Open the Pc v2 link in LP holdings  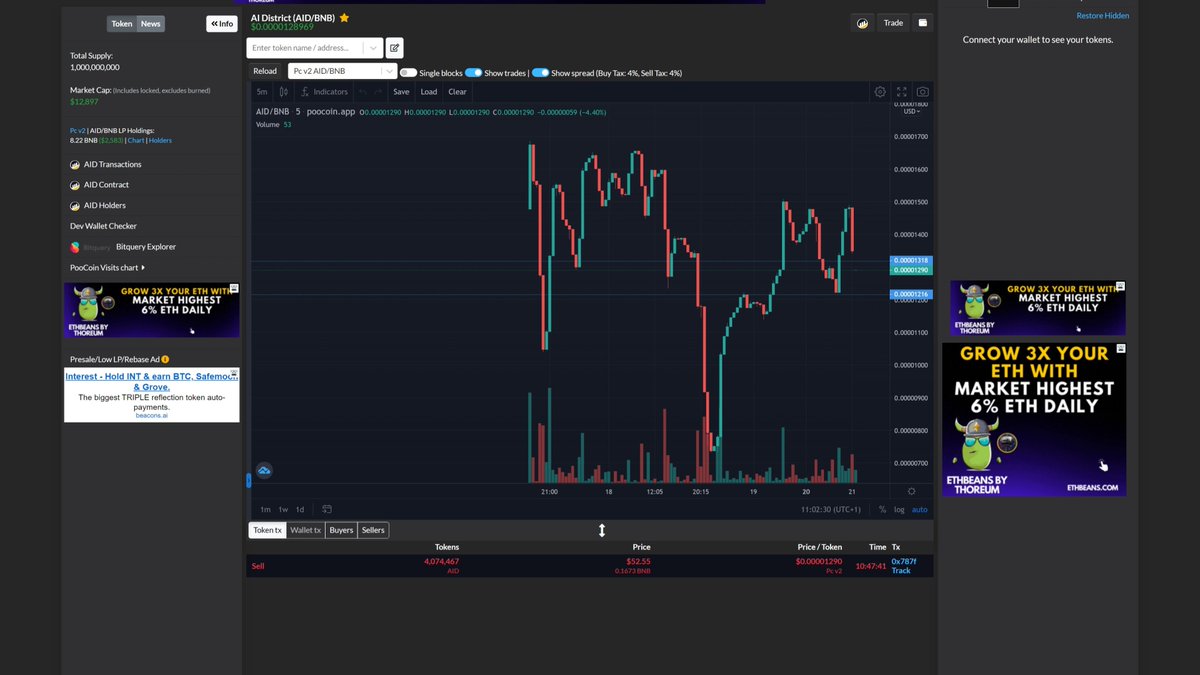(x=78, y=130)
